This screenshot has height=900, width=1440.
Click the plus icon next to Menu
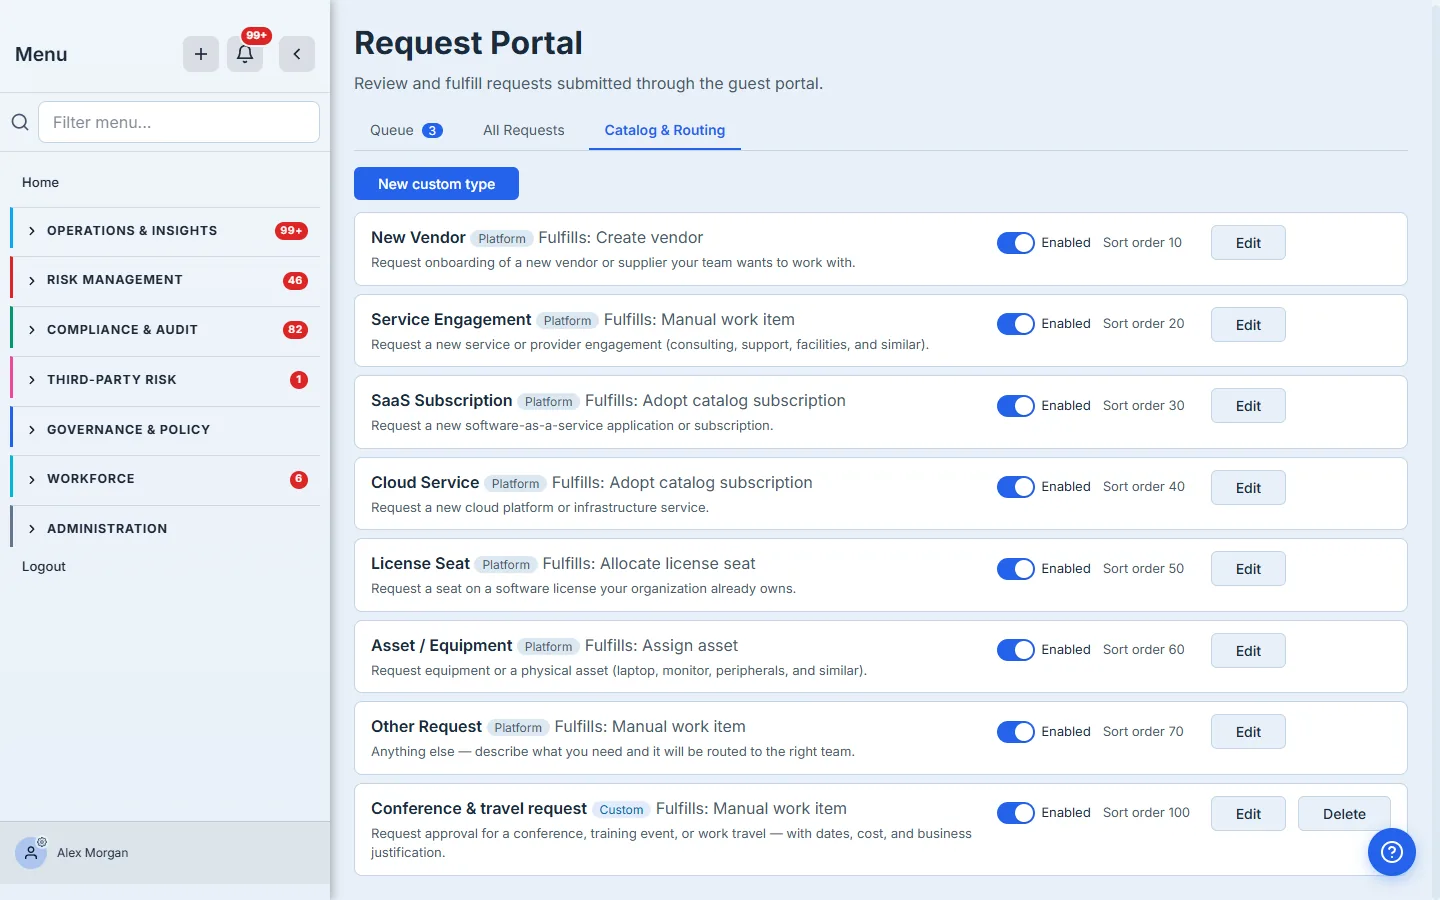tap(201, 54)
